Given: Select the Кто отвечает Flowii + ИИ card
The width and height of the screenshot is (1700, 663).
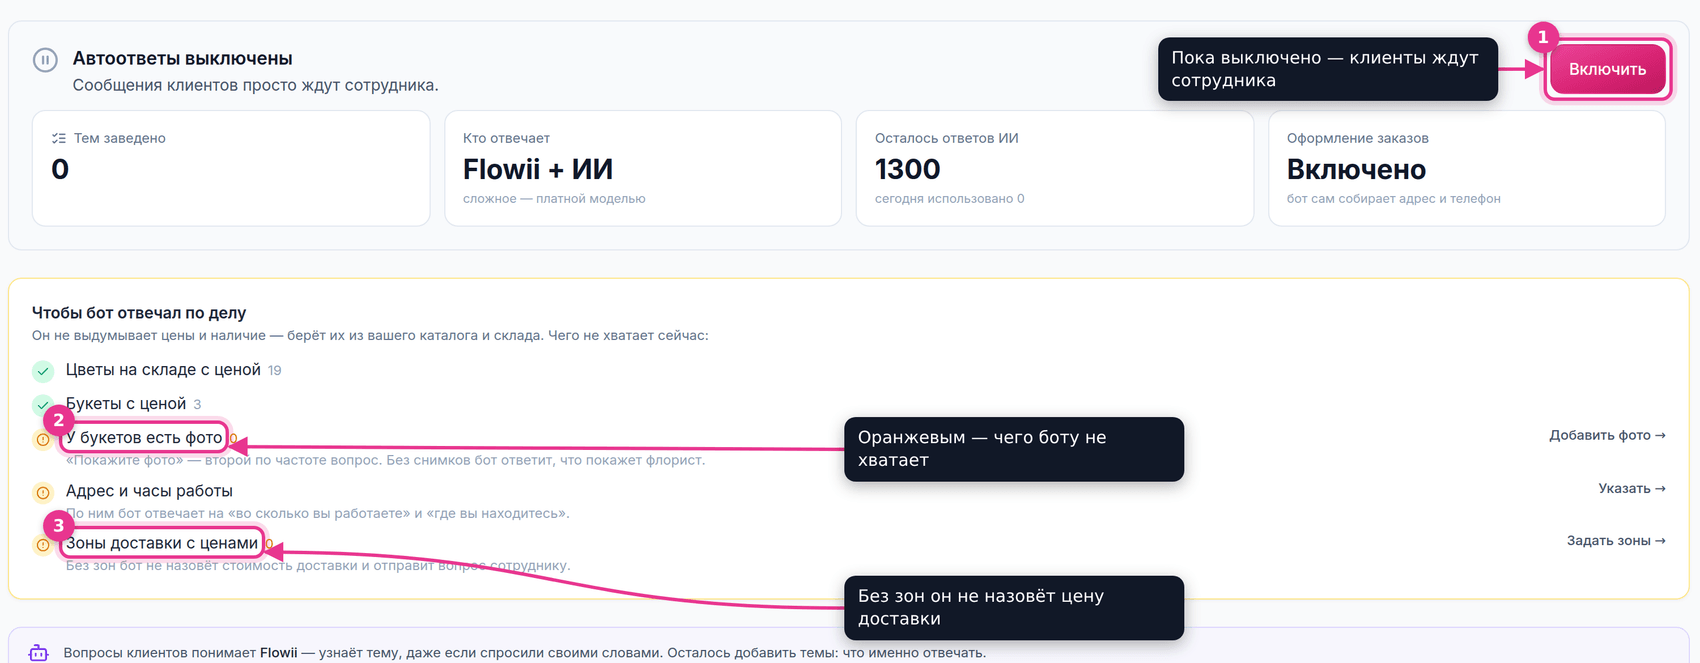Looking at the screenshot, I should pos(643,168).
